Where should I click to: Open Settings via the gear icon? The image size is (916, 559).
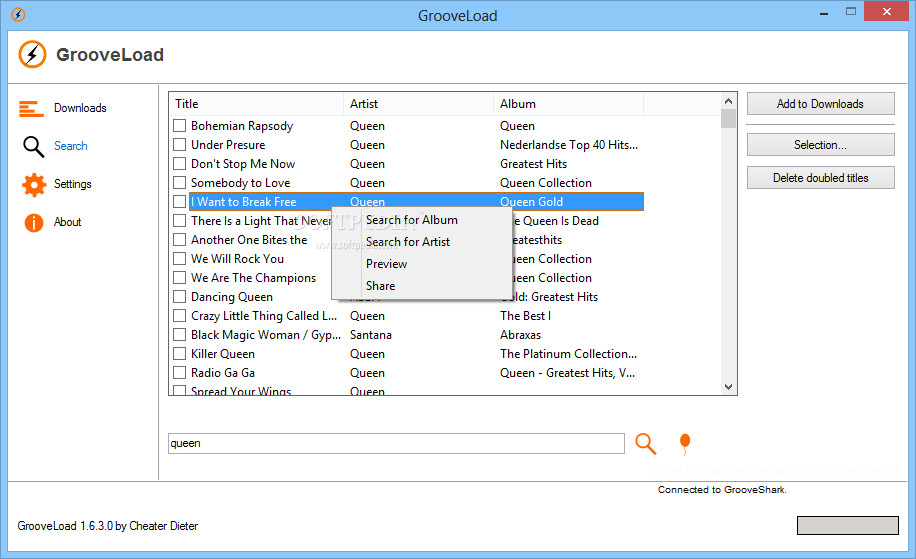coord(34,185)
